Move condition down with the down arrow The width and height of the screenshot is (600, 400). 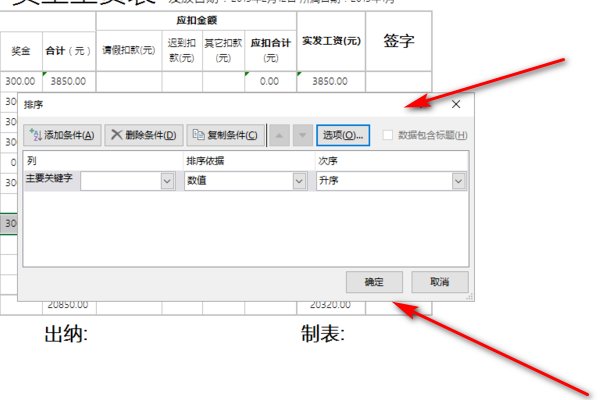(303, 135)
